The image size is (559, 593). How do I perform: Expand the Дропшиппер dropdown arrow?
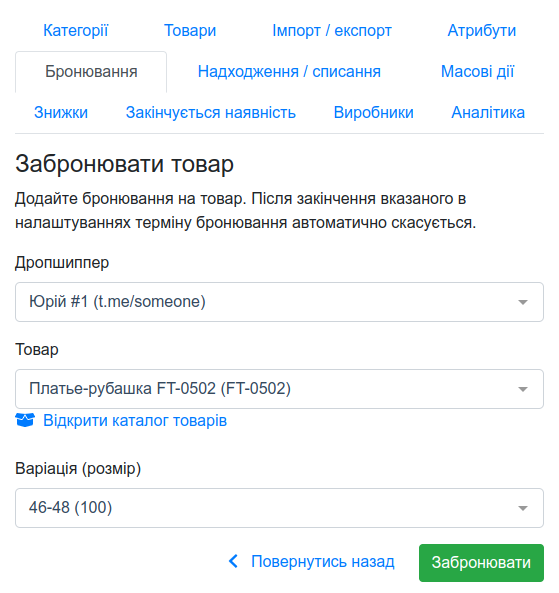point(523,302)
